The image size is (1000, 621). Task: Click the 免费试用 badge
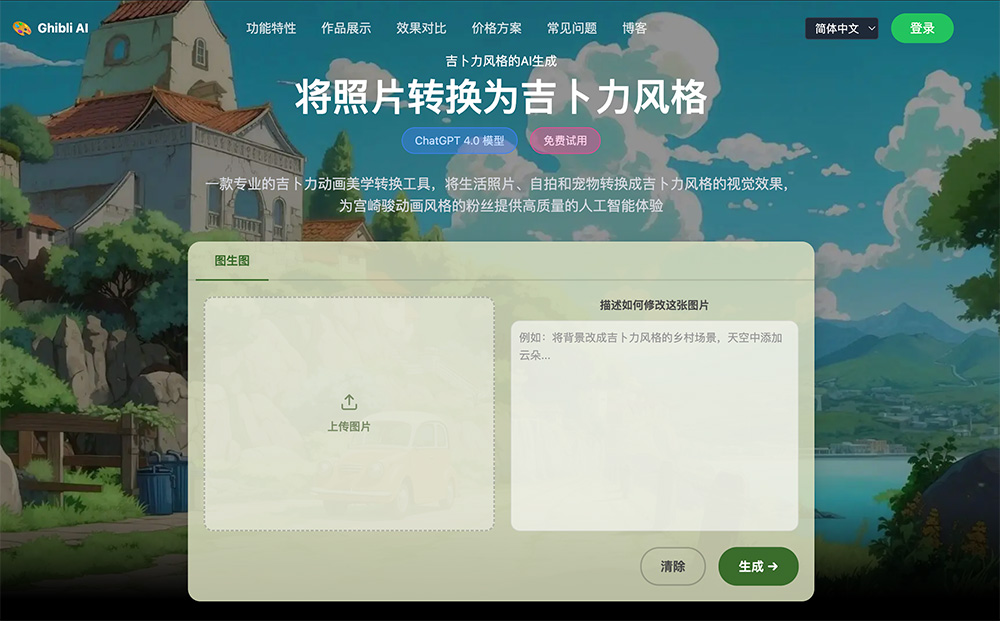(565, 141)
